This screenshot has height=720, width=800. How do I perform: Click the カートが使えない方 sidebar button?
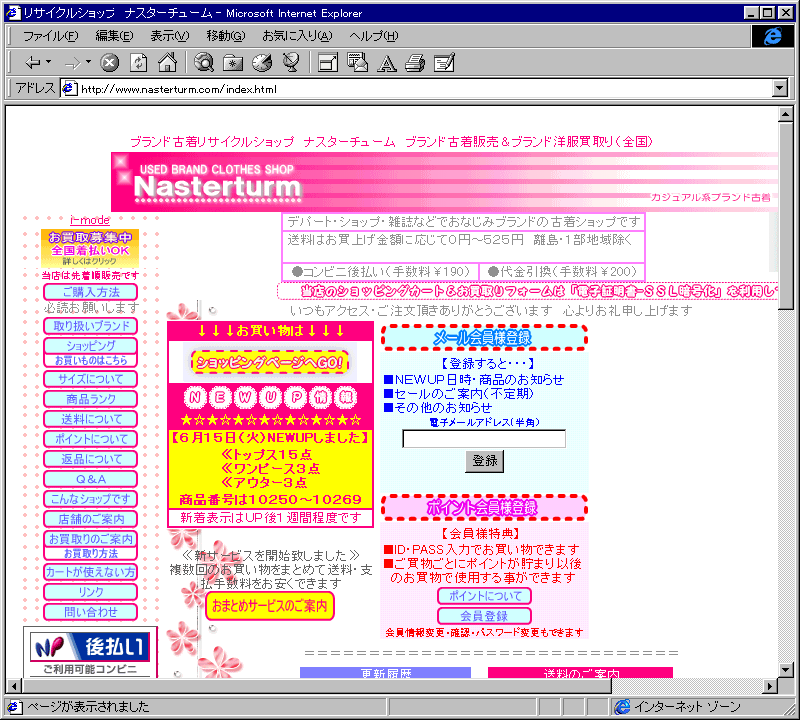pyautogui.click(x=91, y=572)
